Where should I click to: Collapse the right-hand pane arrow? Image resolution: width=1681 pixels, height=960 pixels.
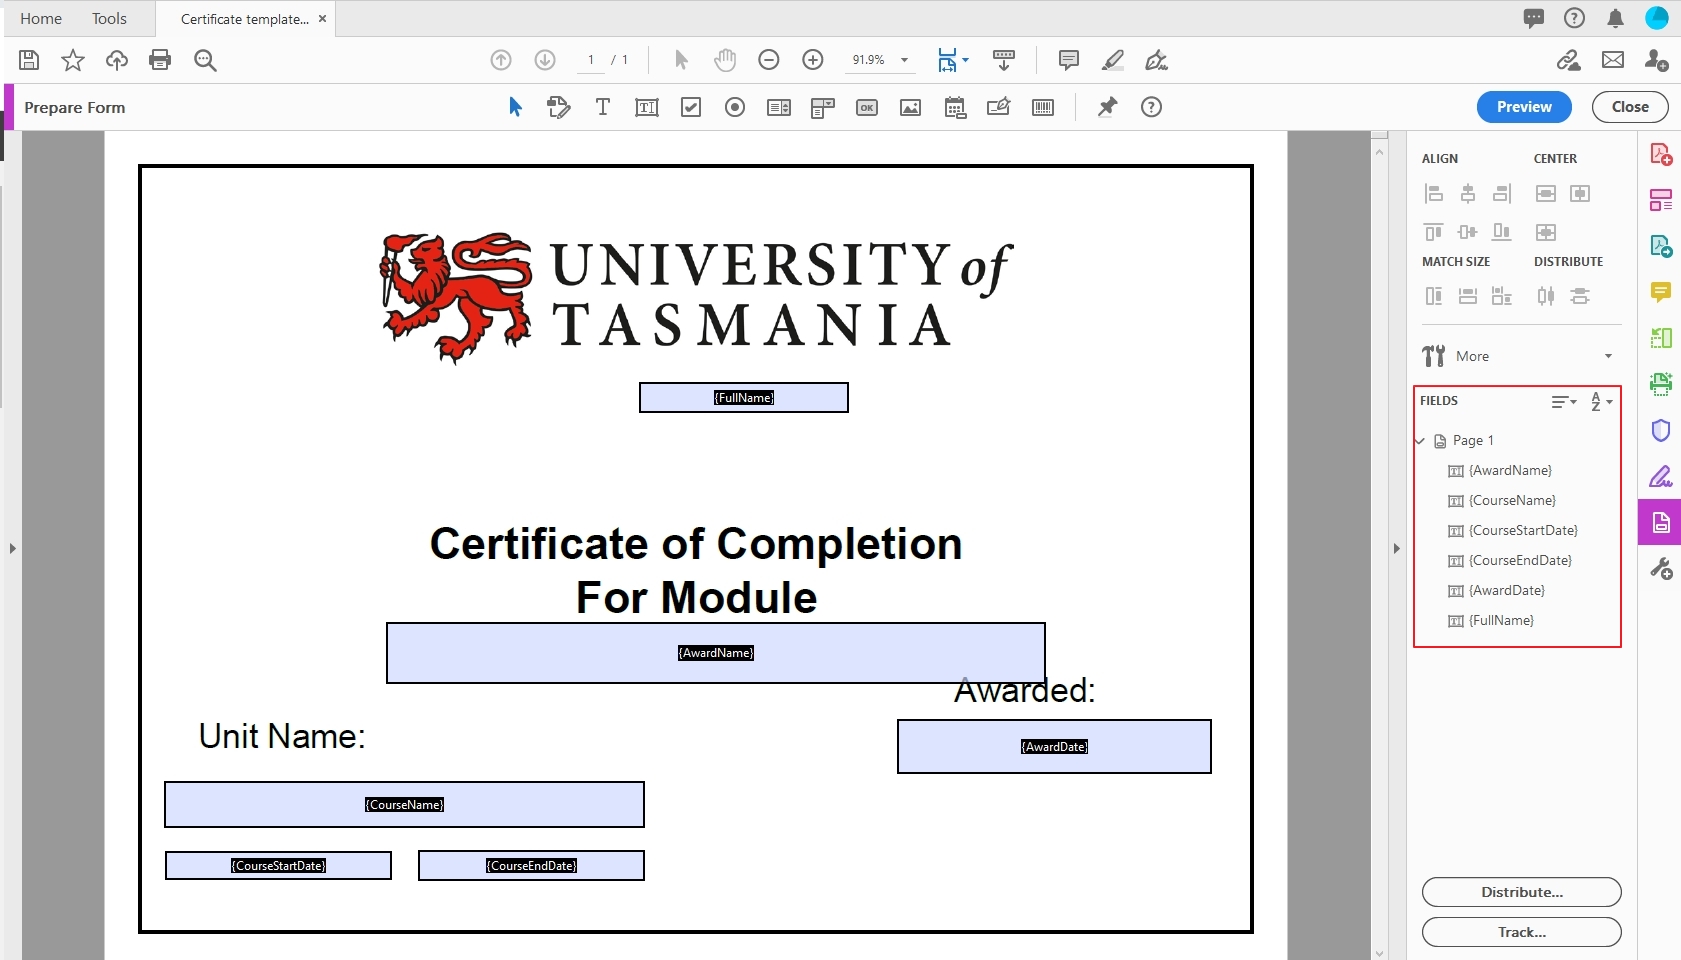pos(1396,548)
